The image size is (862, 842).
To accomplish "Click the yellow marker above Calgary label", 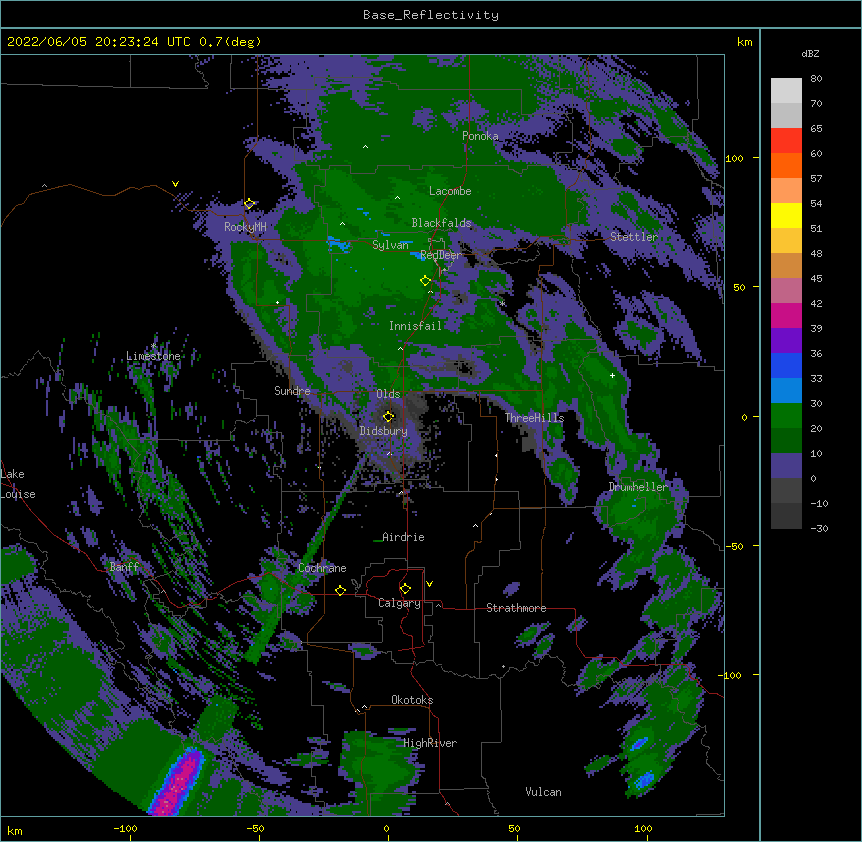I will 405,589.
